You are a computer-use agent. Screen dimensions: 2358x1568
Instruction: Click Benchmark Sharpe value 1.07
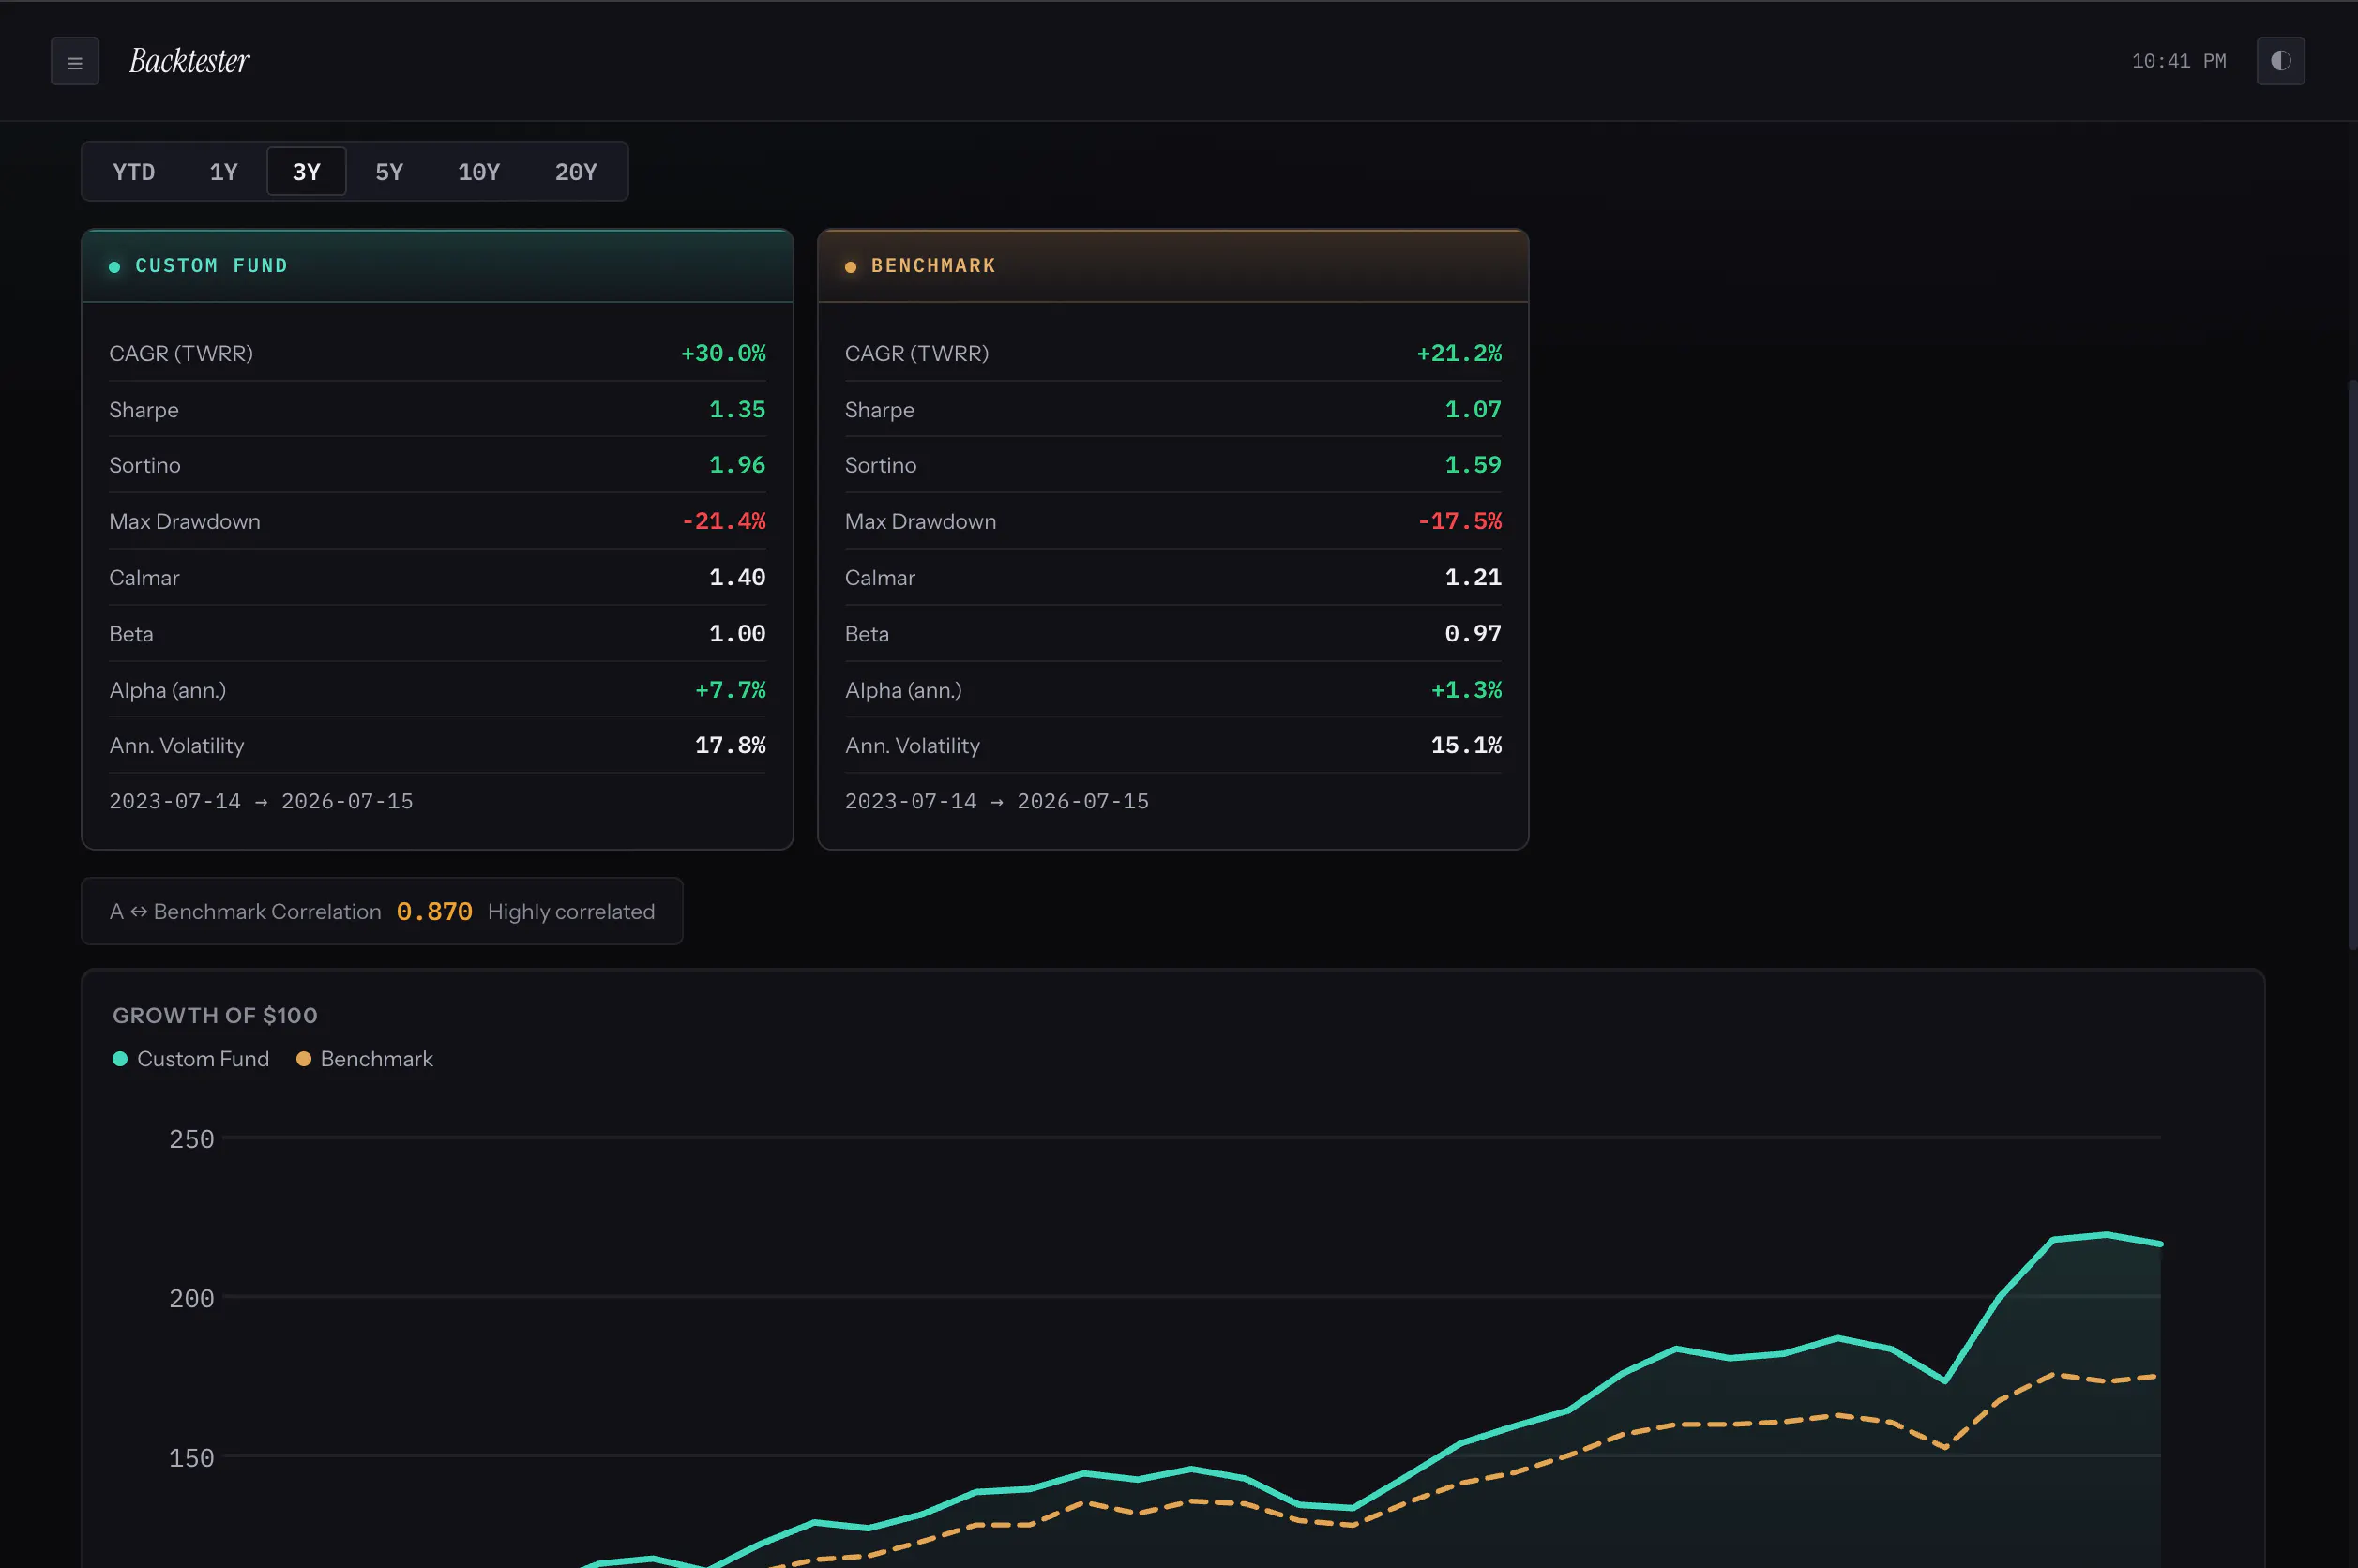pos(1473,410)
